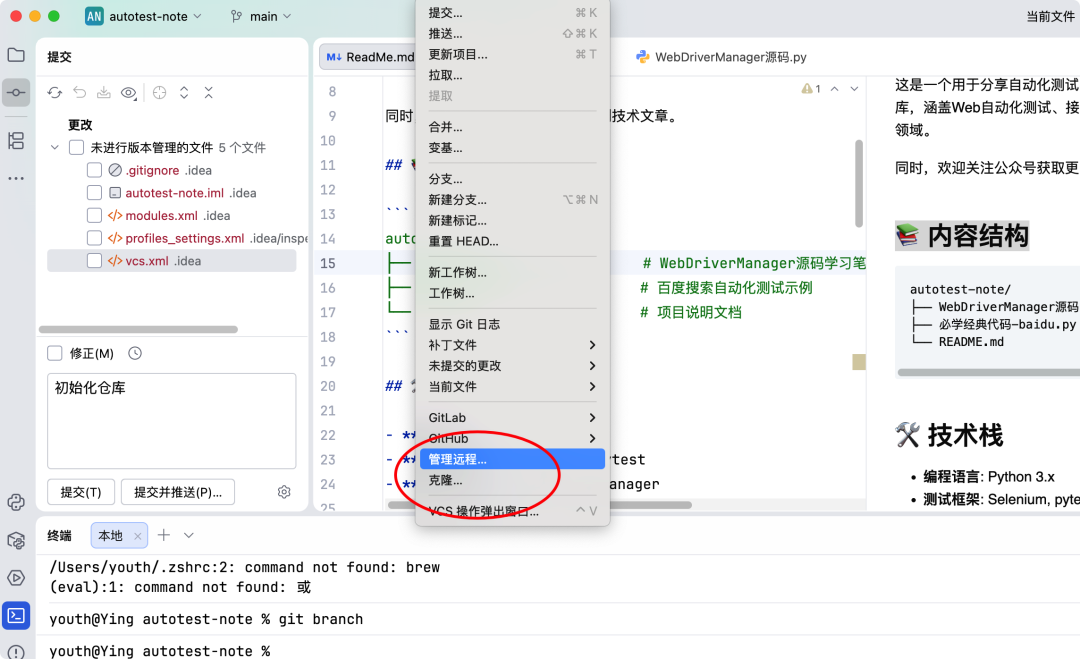Choose 提交... menu item

512,12
